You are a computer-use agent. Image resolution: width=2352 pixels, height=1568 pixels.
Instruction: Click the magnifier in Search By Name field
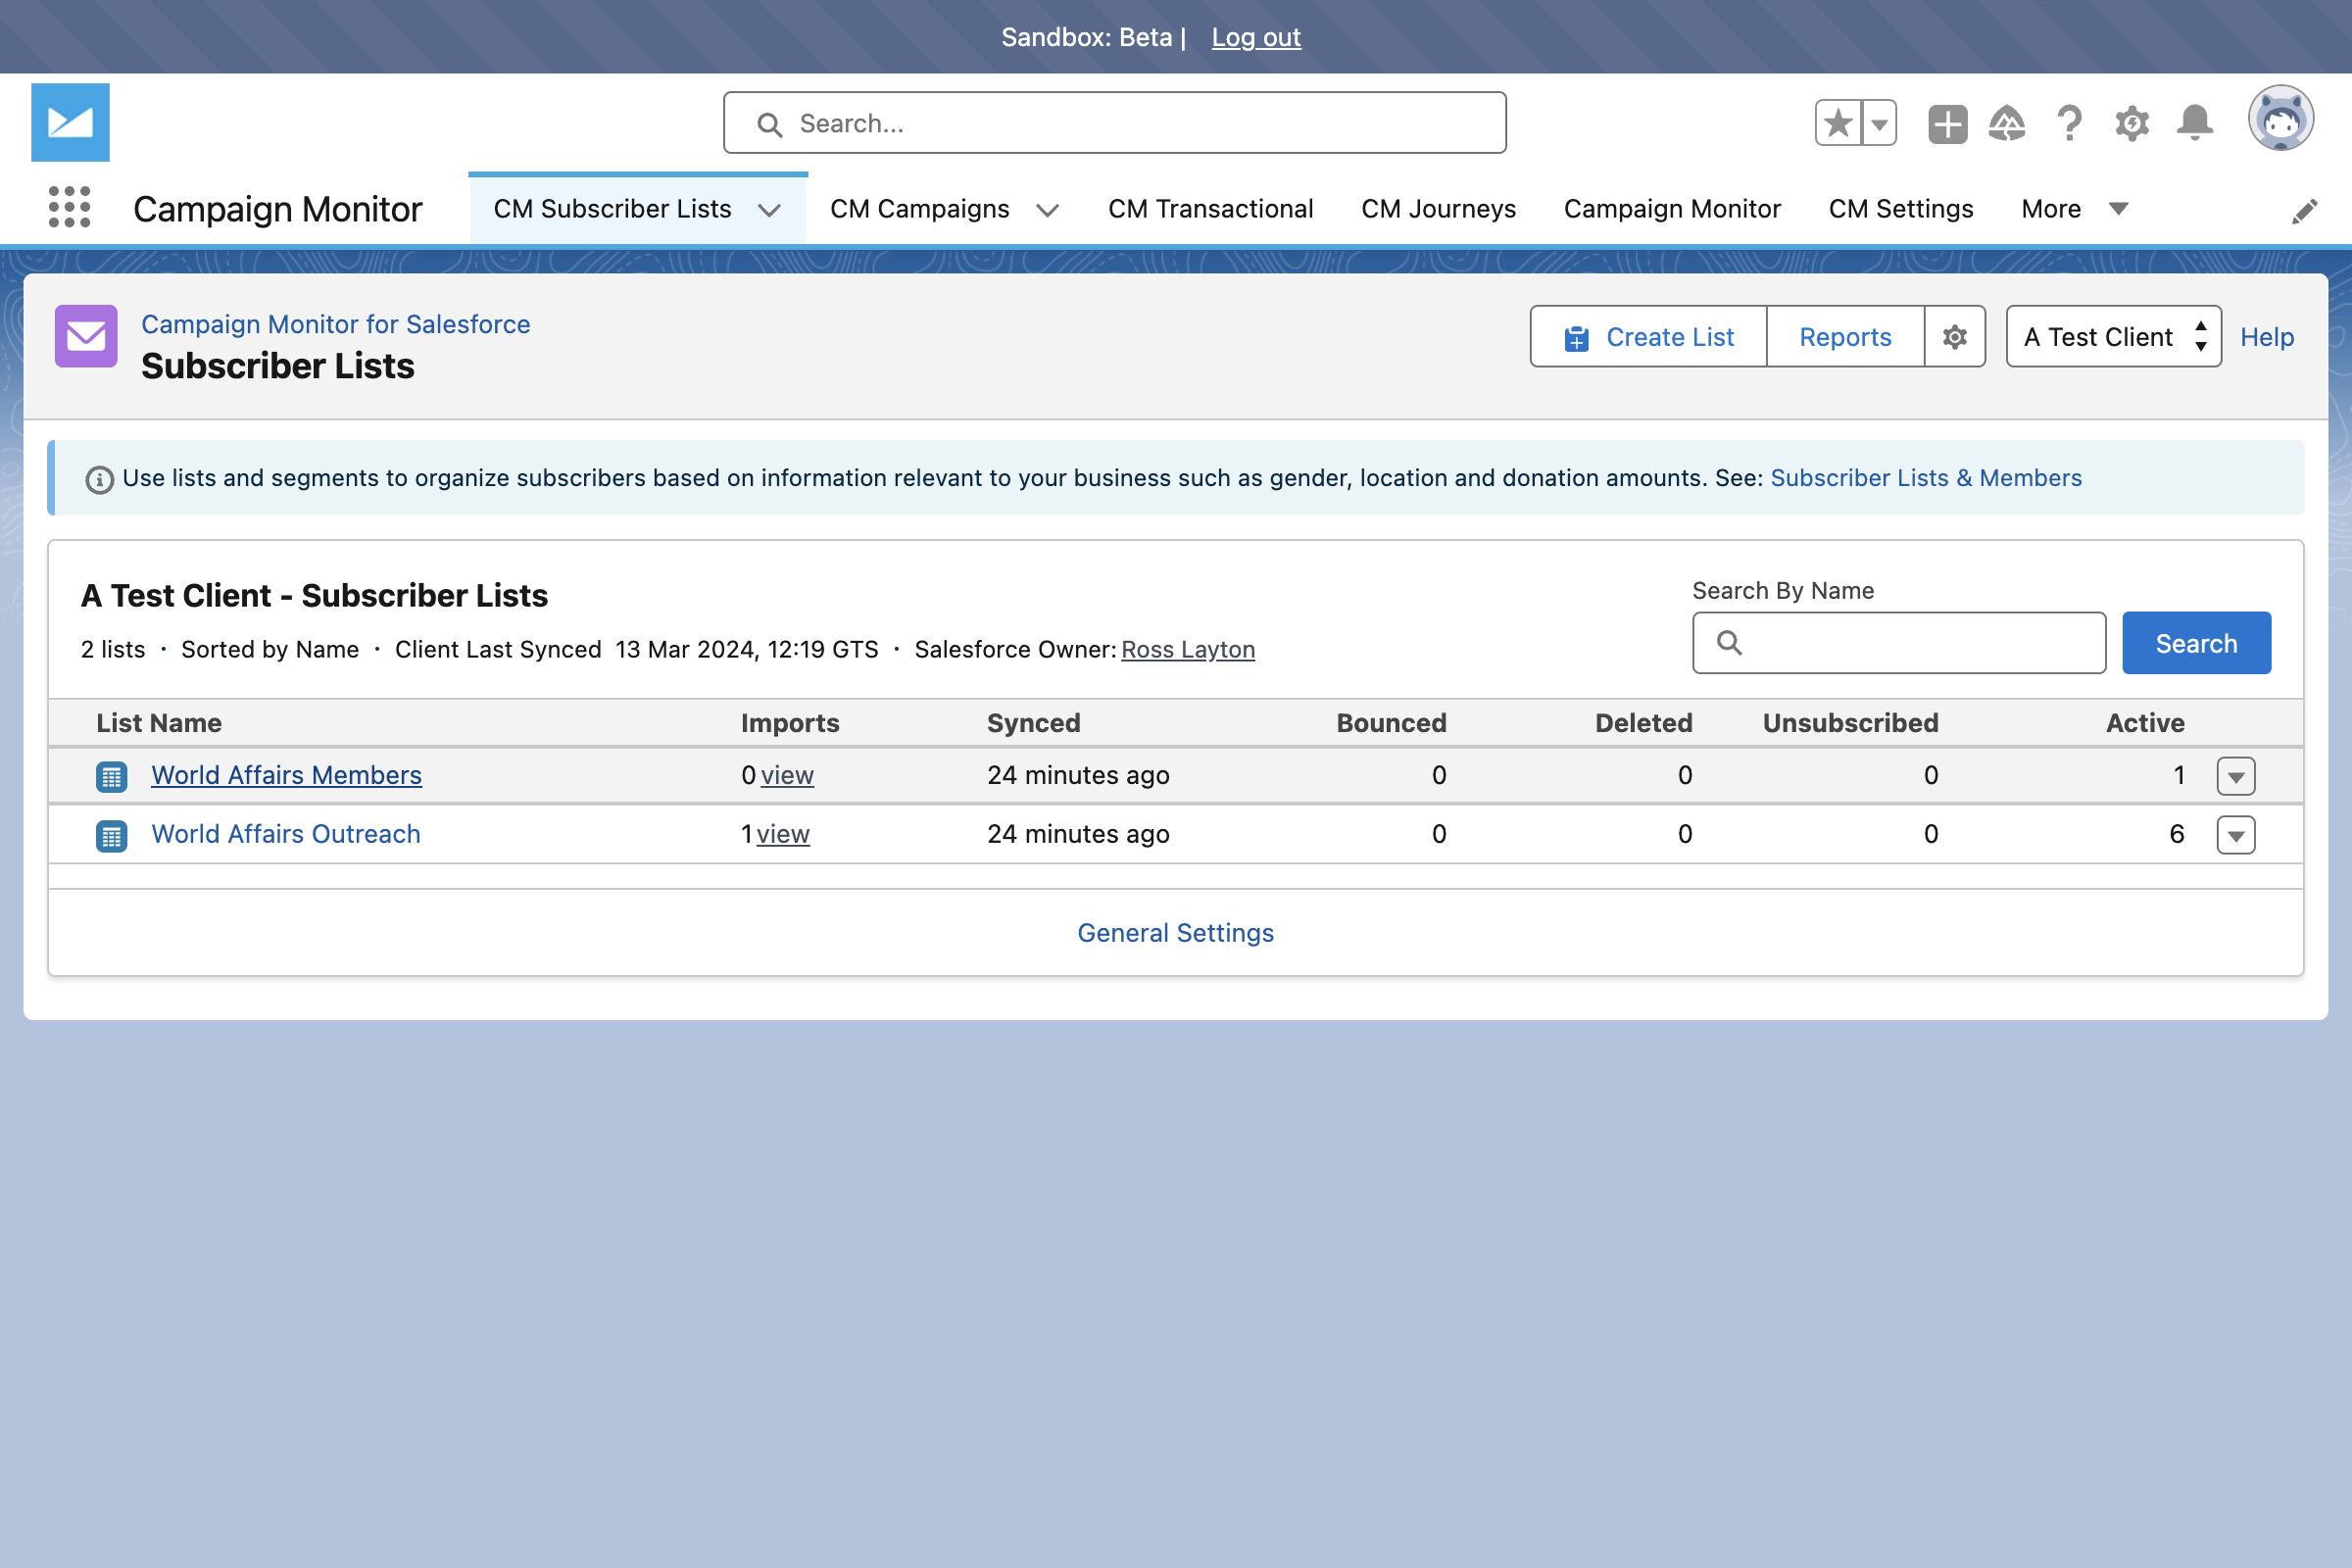pyautogui.click(x=1729, y=643)
